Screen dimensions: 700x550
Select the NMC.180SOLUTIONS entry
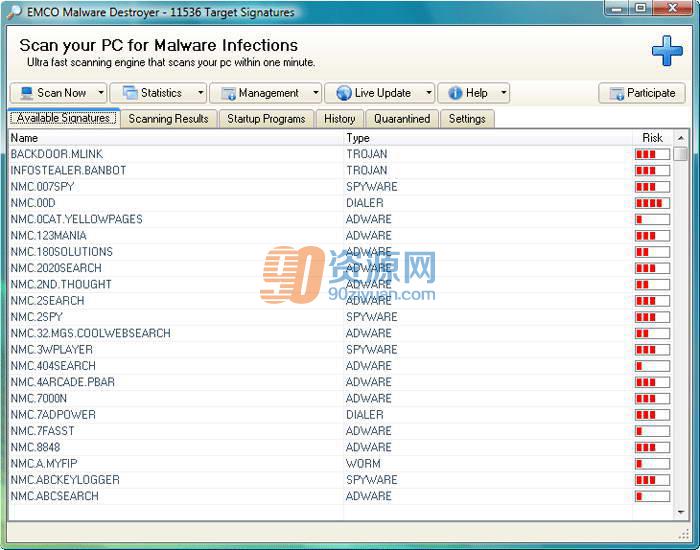pyautogui.click(x=341, y=252)
